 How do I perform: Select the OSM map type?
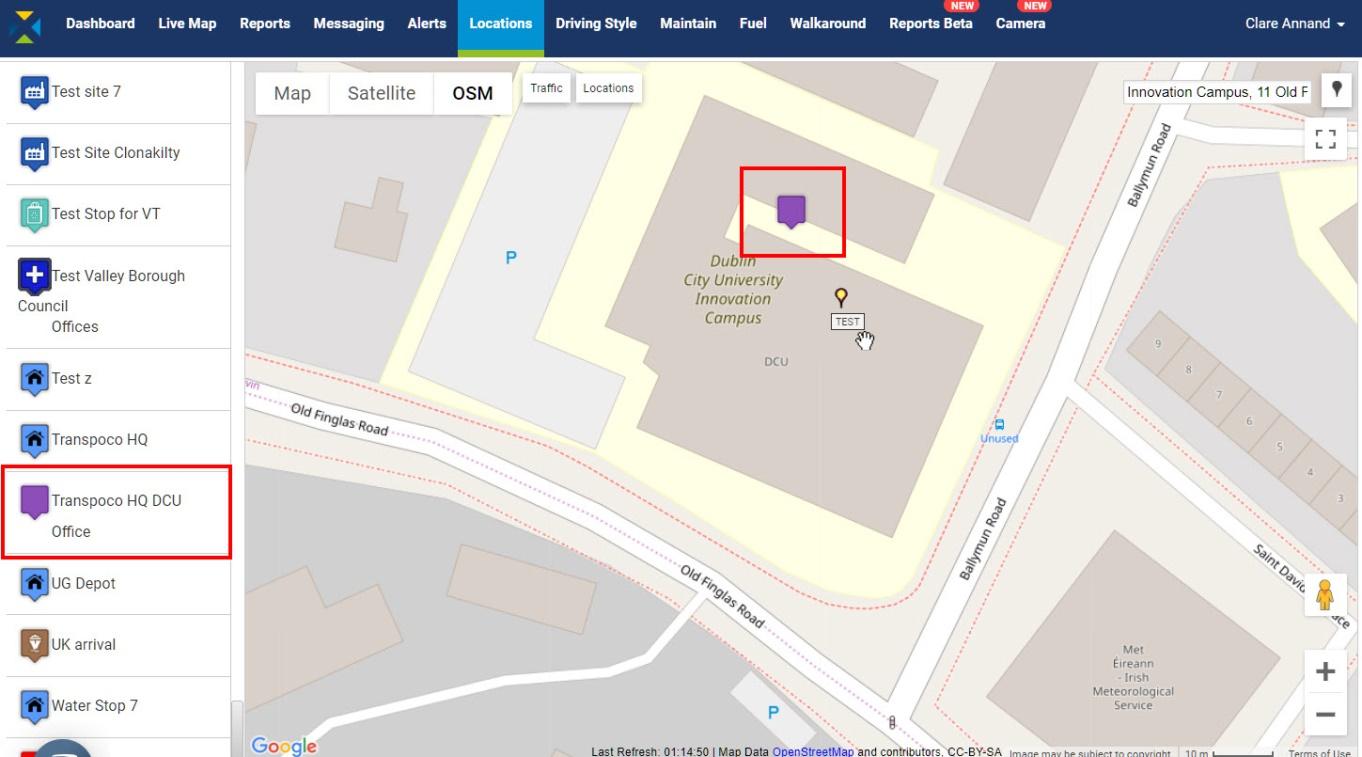pyautogui.click(x=473, y=93)
